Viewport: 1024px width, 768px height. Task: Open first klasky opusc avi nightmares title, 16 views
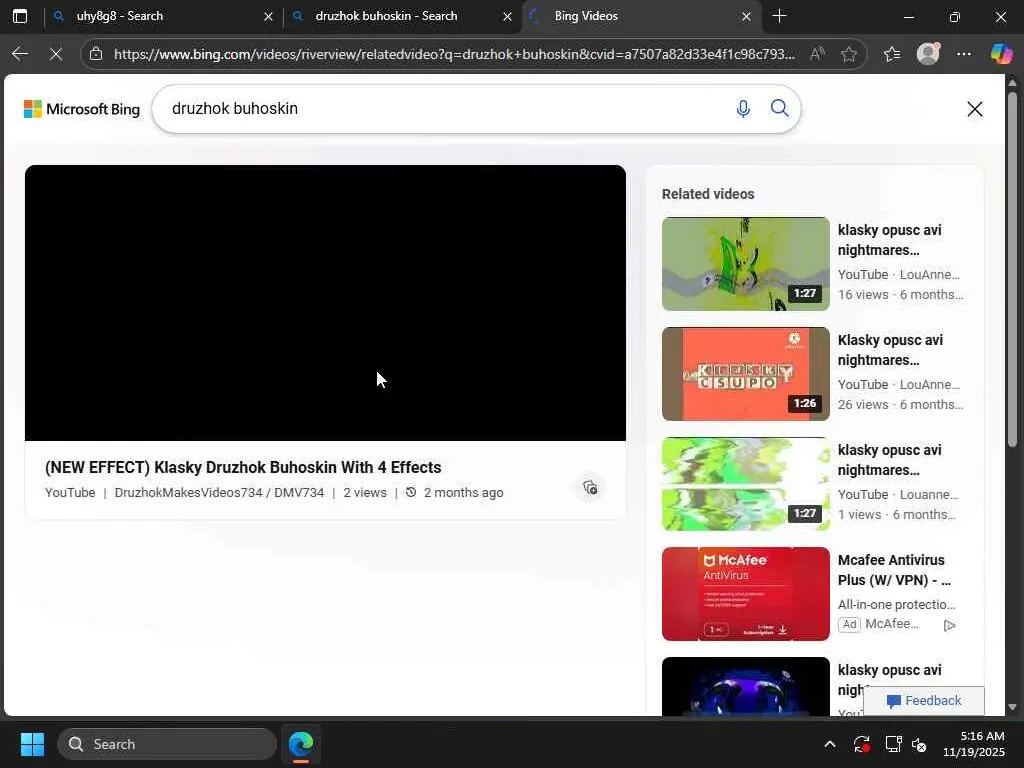click(889, 240)
